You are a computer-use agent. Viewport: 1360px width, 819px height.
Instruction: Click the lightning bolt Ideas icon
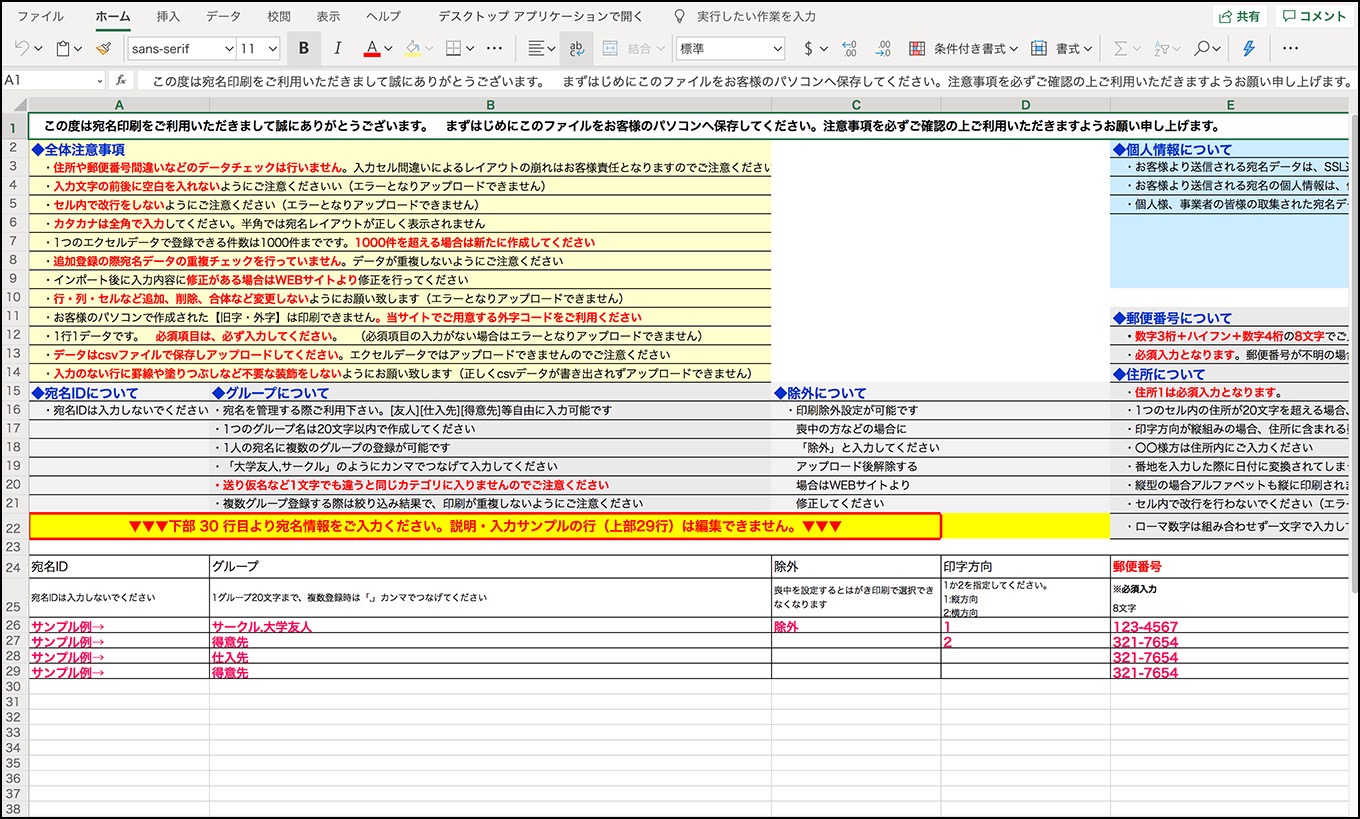(x=1249, y=48)
